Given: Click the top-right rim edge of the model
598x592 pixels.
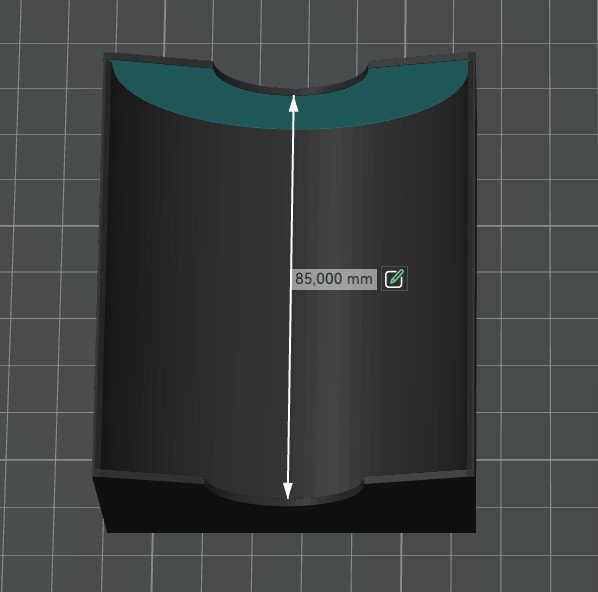Looking at the screenshot, I should [421, 60].
